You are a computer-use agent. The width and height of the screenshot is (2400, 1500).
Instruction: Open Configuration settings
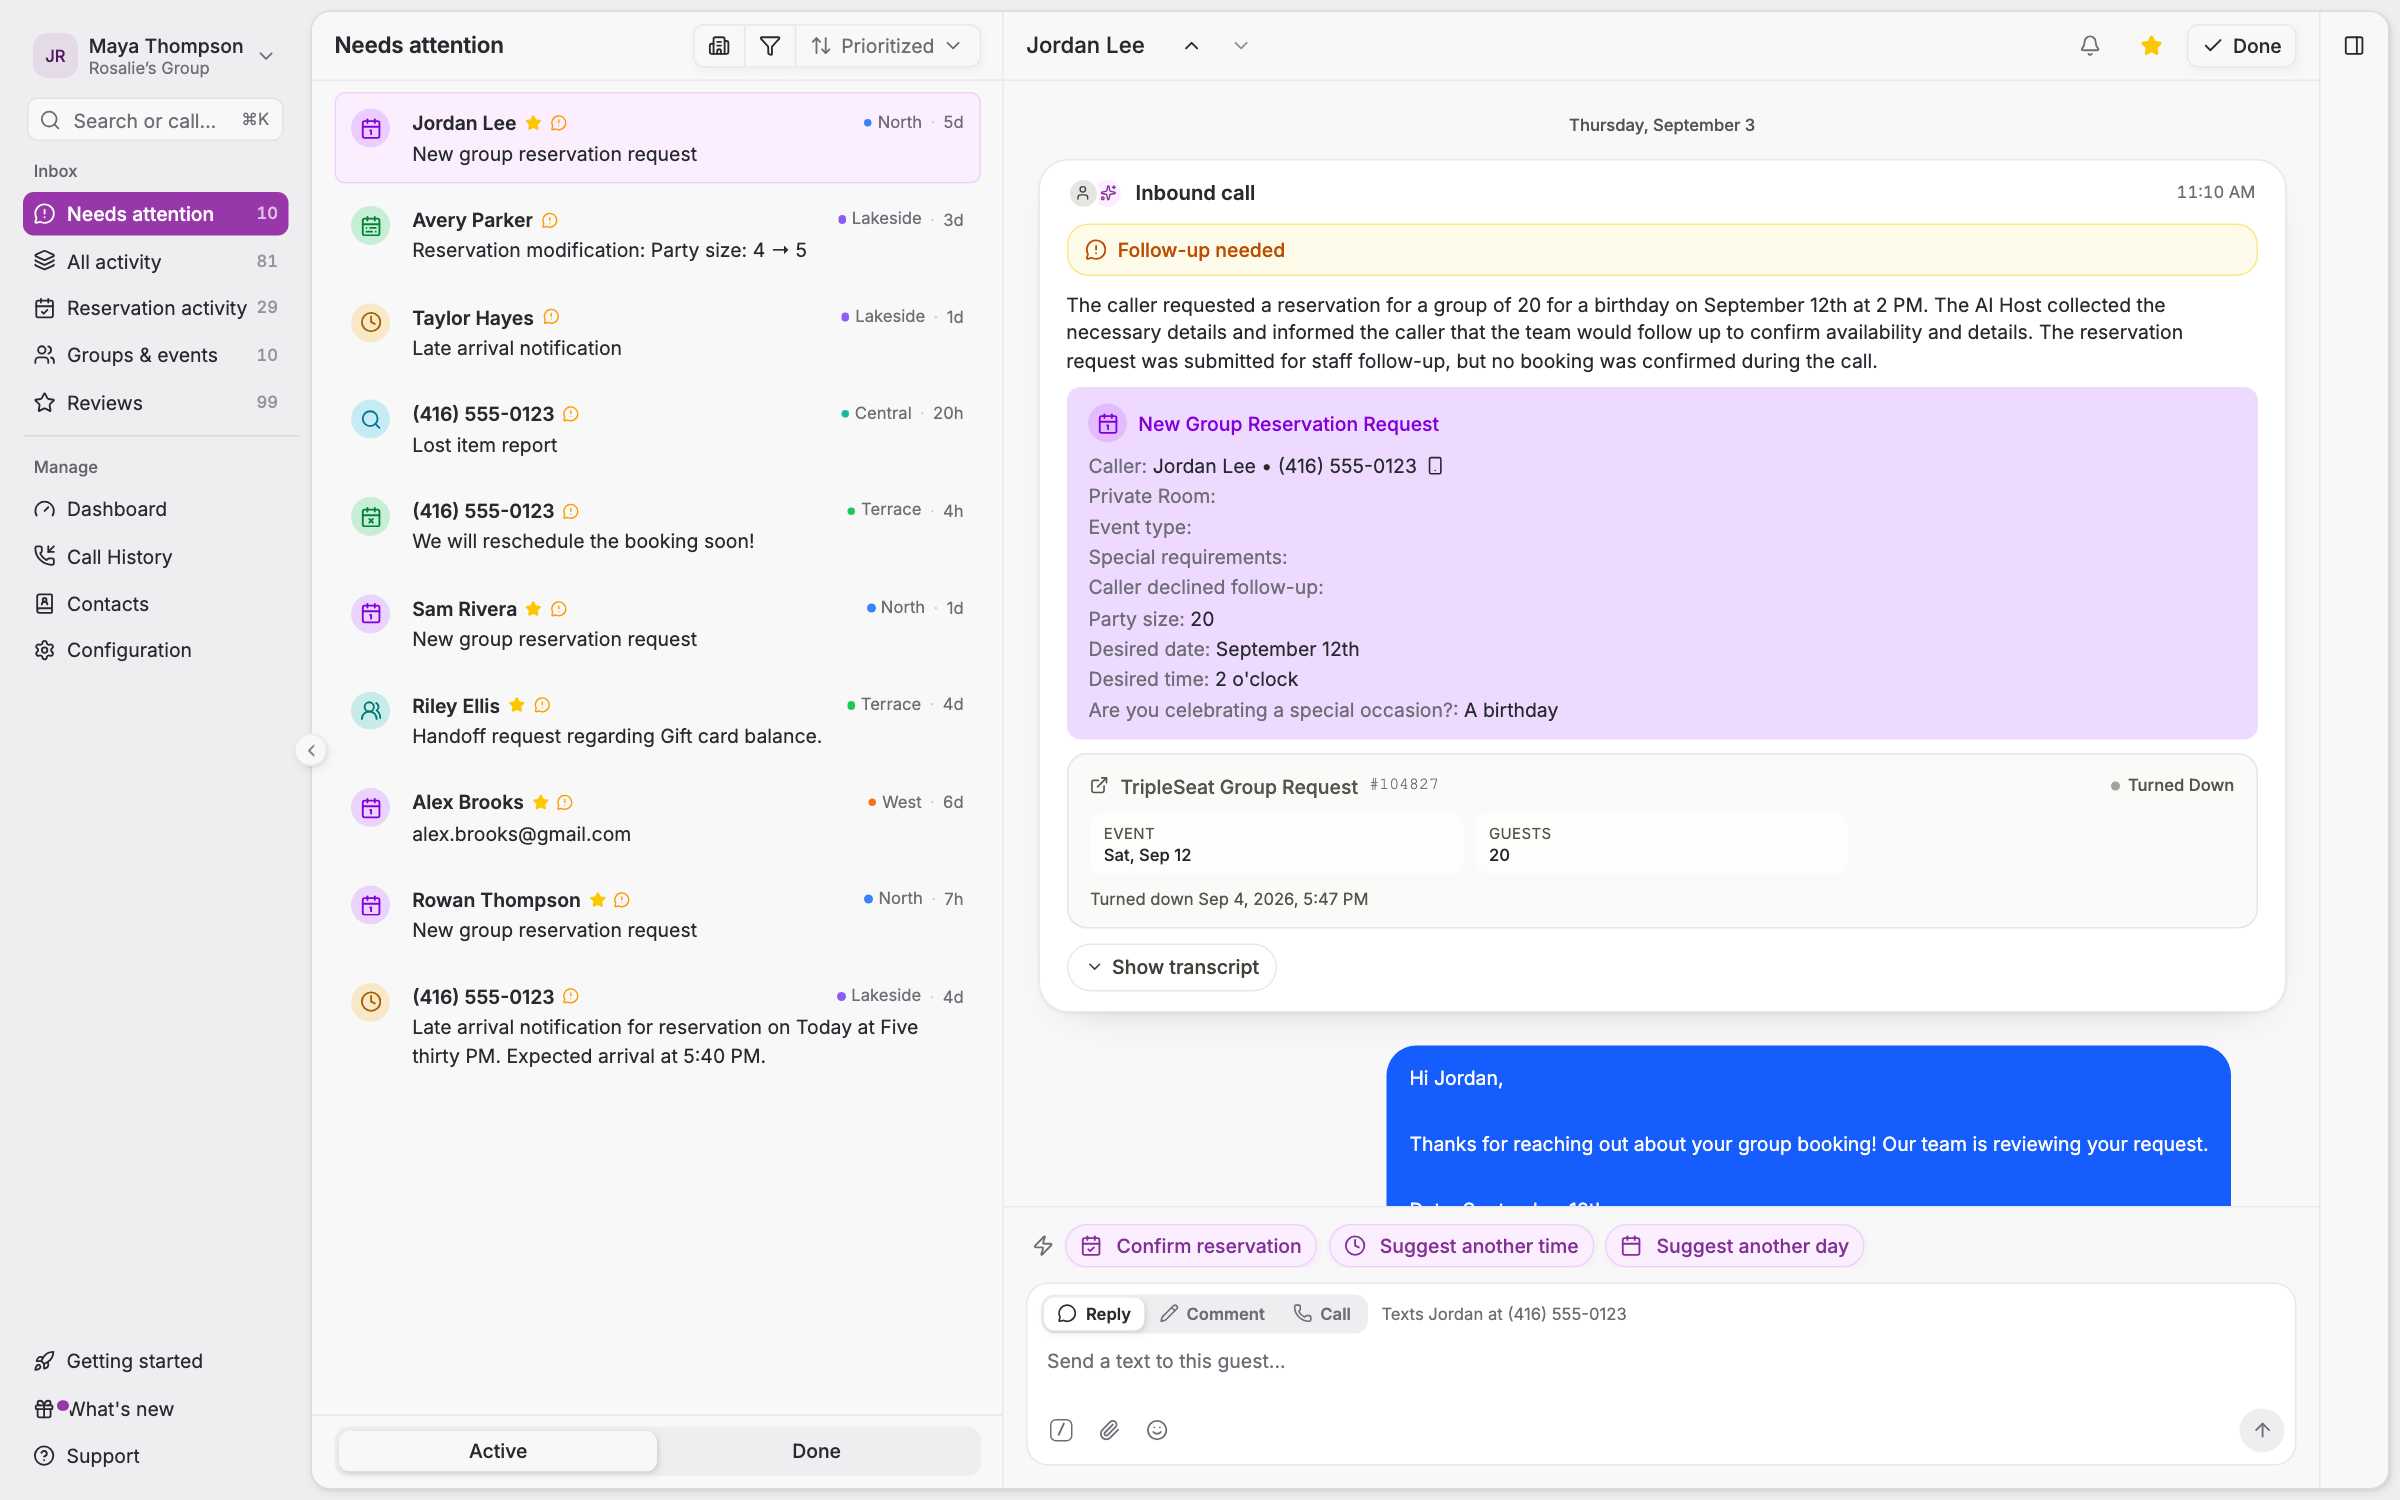pos(156,650)
